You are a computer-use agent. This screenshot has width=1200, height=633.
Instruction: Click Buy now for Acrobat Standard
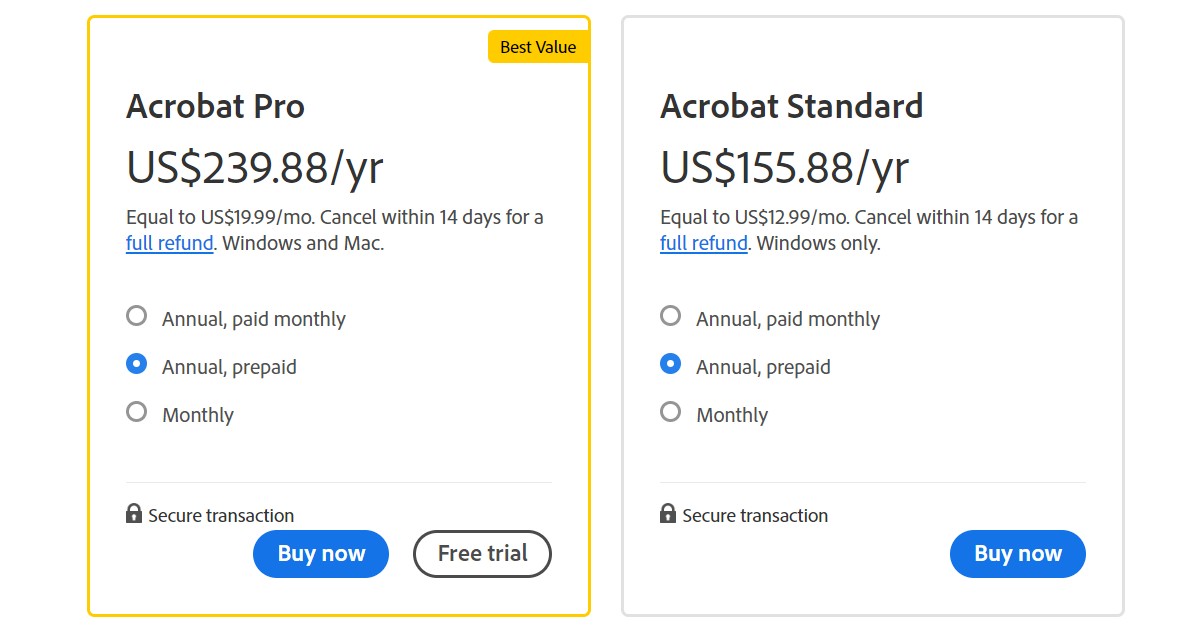[x=1017, y=553]
